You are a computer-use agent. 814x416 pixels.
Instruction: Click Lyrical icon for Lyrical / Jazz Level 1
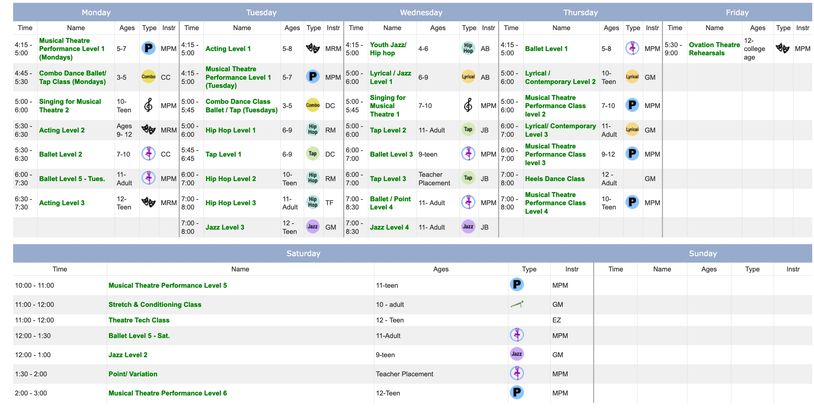[468, 76]
